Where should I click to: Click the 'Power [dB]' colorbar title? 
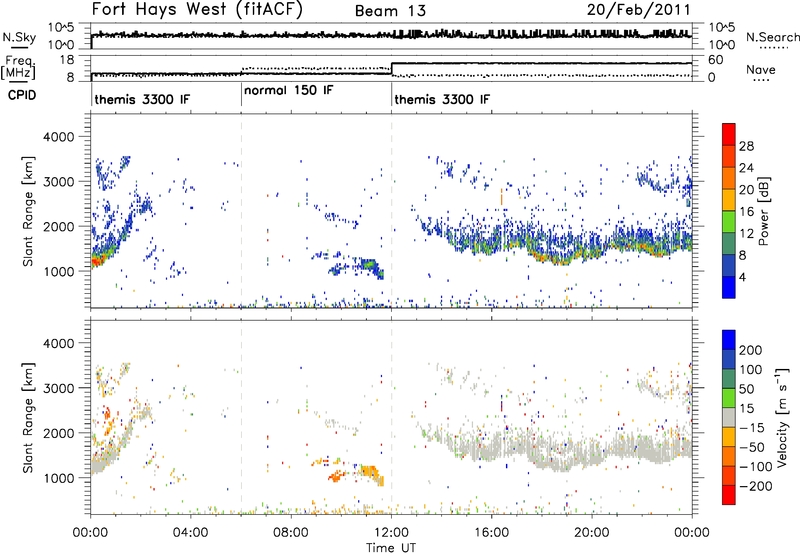coord(763,211)
